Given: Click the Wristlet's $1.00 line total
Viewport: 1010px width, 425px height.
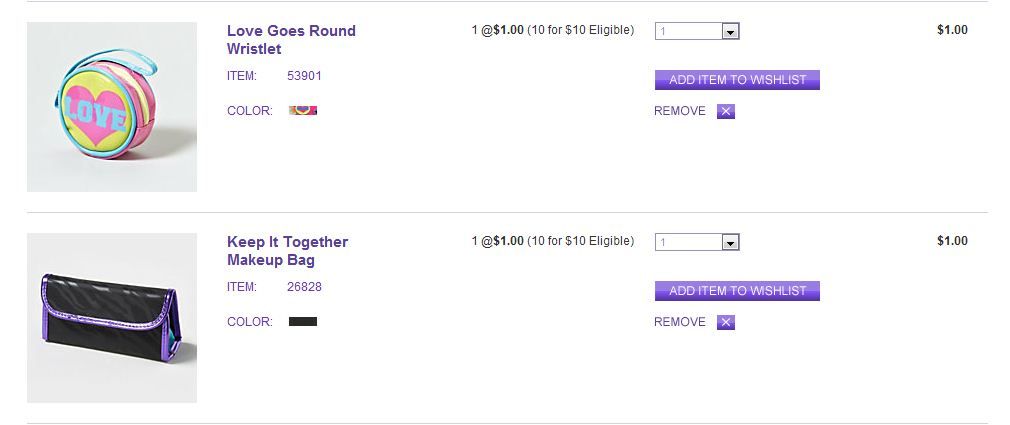Looking at the screenshot, I should tap(952, 30).
